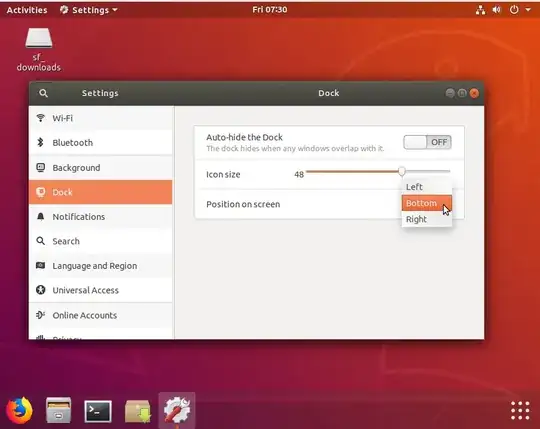540x429 pixels.
Task: Open Firefox from the dock
Action: [x=19, y=410]
